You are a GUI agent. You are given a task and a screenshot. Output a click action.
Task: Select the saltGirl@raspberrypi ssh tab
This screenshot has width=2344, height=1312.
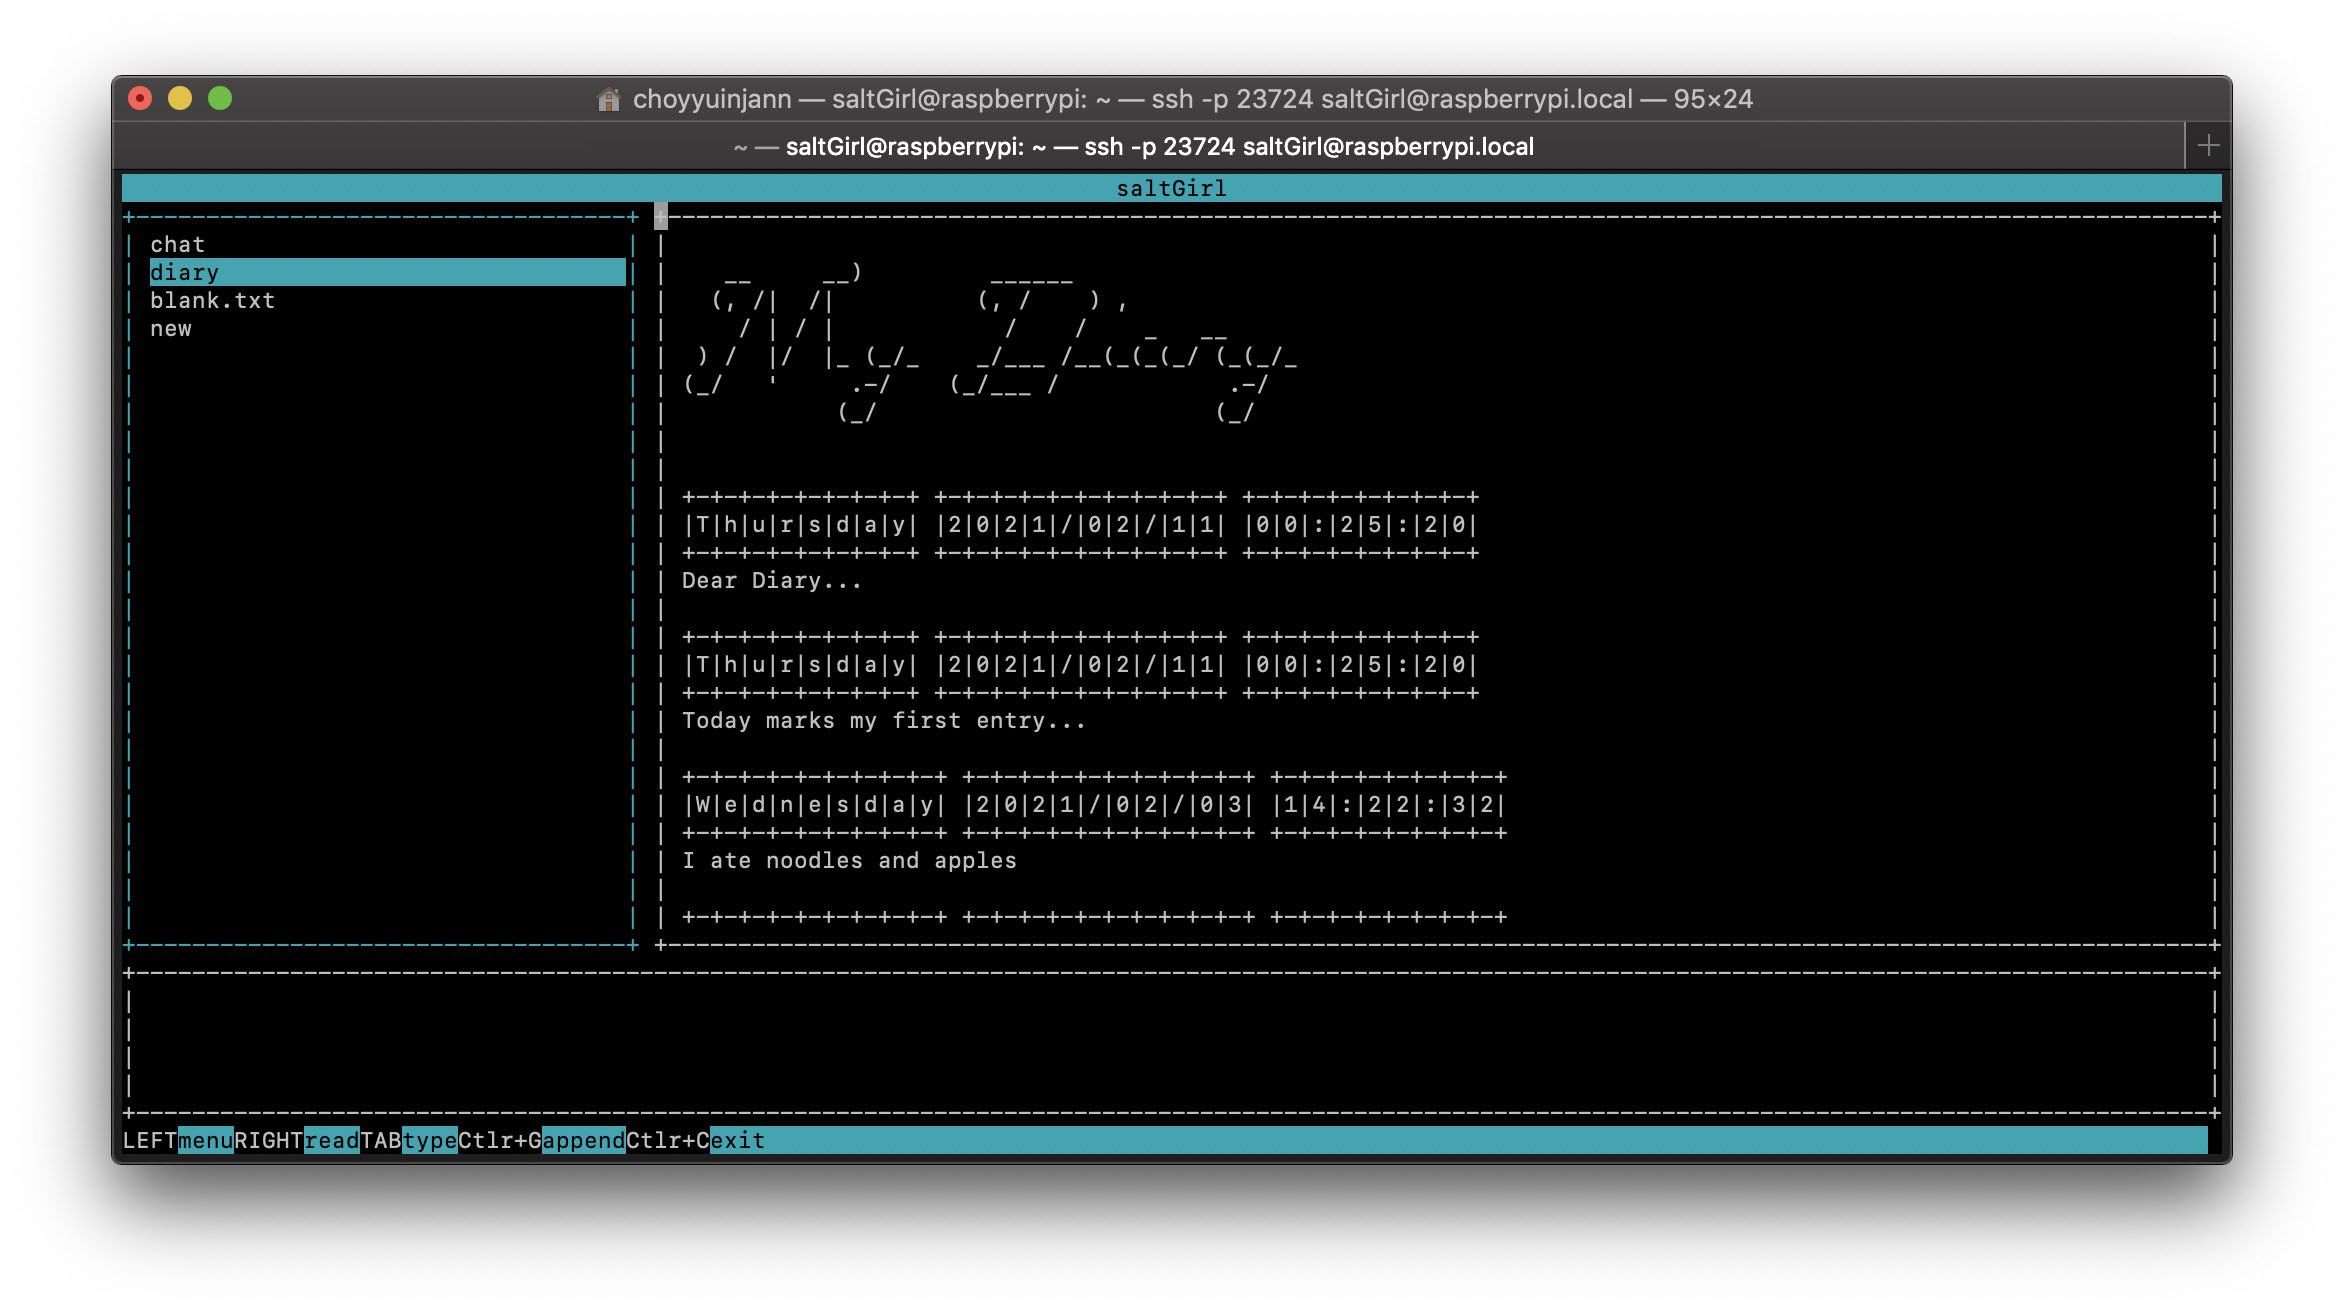[x=1134, y=147]
